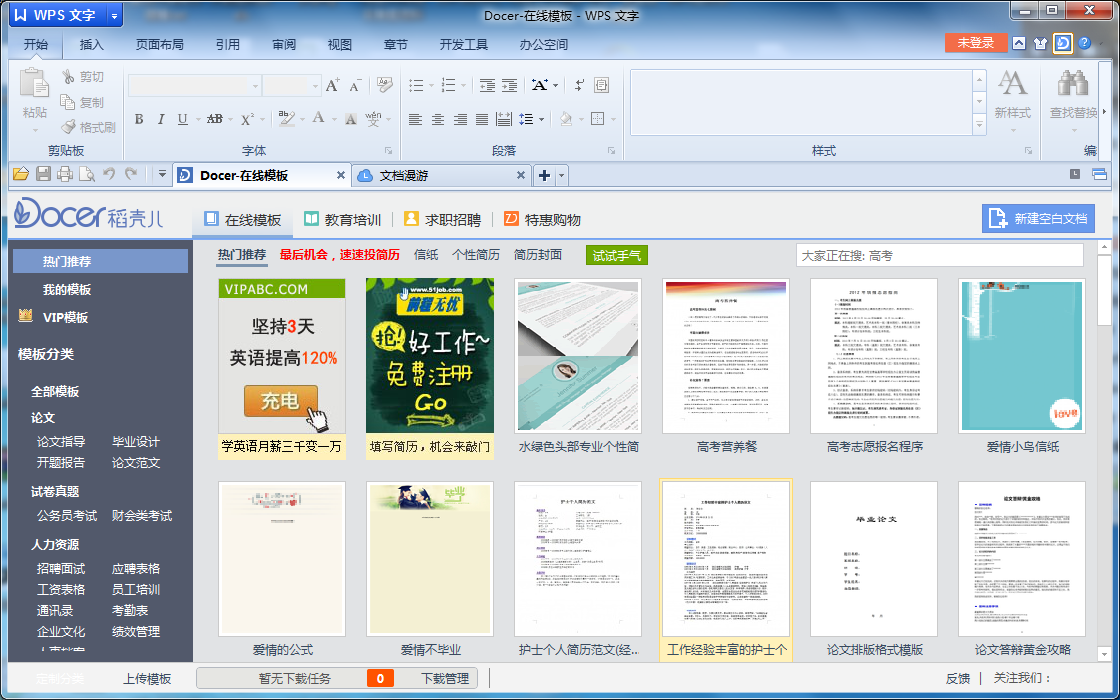Image resolution: width=1120 pixels, height=700 pixels.
Task: Open help via the blue question mark icon
Action: coord(1085,43)
